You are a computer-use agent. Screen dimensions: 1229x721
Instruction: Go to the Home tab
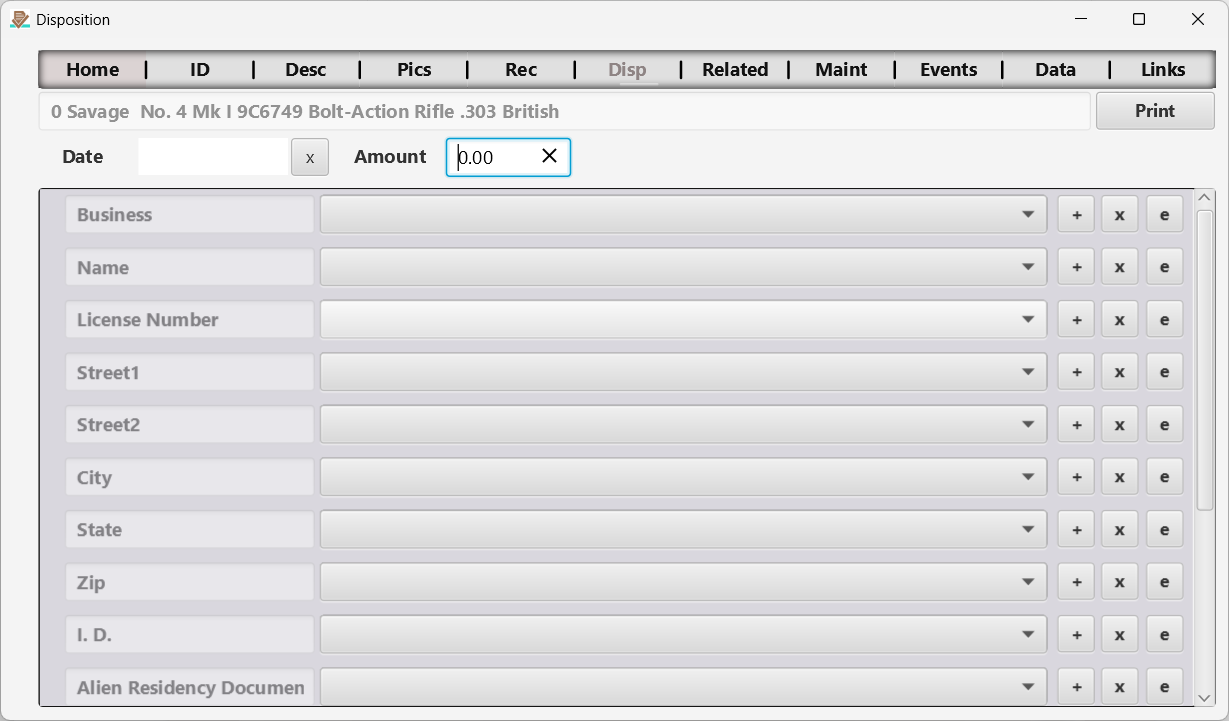click(93, 69)
